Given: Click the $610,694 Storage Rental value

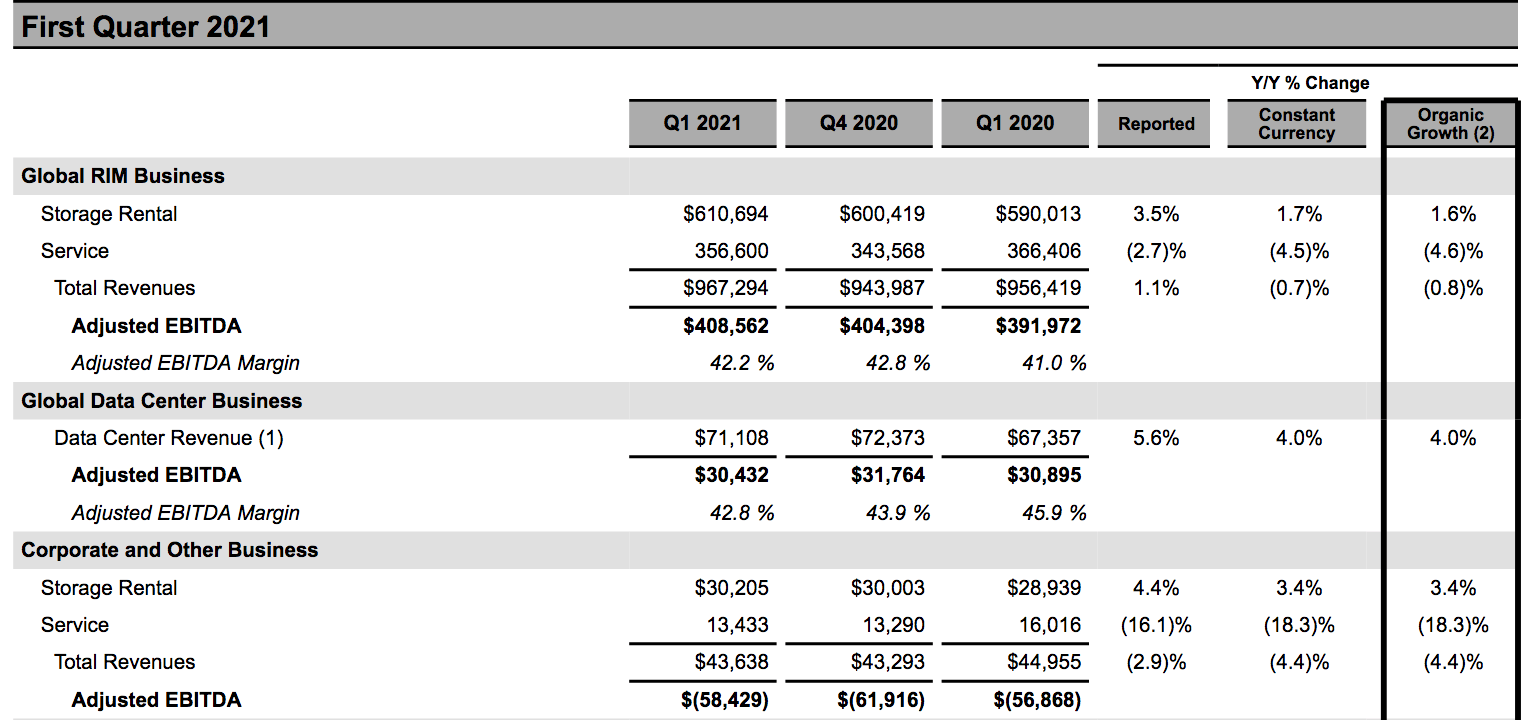Looking at the screenshot, I should click(726, 214).
